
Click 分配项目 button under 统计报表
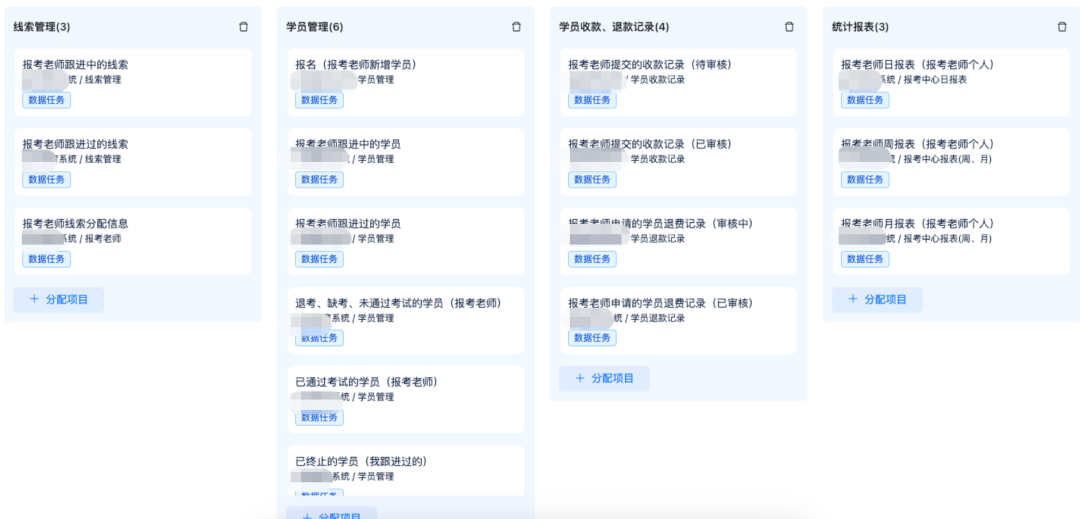pos(877,299)
